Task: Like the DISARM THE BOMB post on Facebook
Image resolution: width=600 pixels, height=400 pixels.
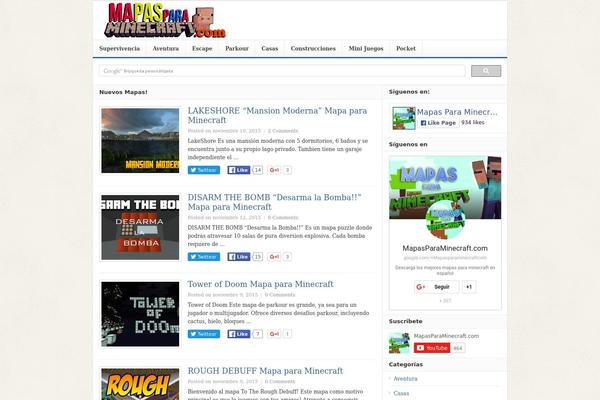Action: tap(239, 257)
